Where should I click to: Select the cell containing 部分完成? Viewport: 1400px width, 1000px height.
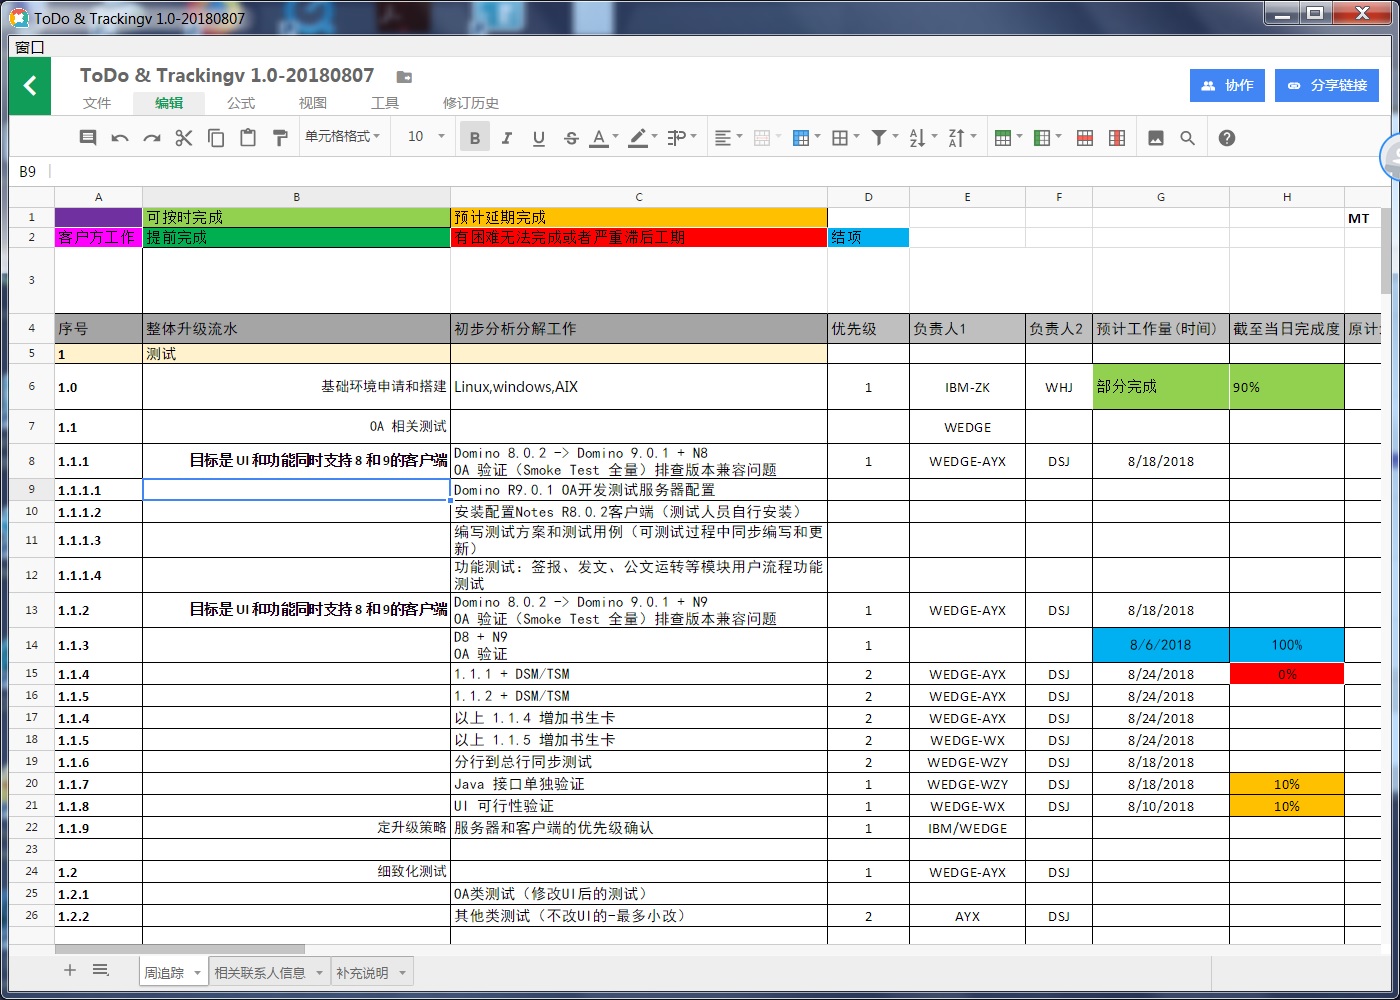tap(1160, 387)
